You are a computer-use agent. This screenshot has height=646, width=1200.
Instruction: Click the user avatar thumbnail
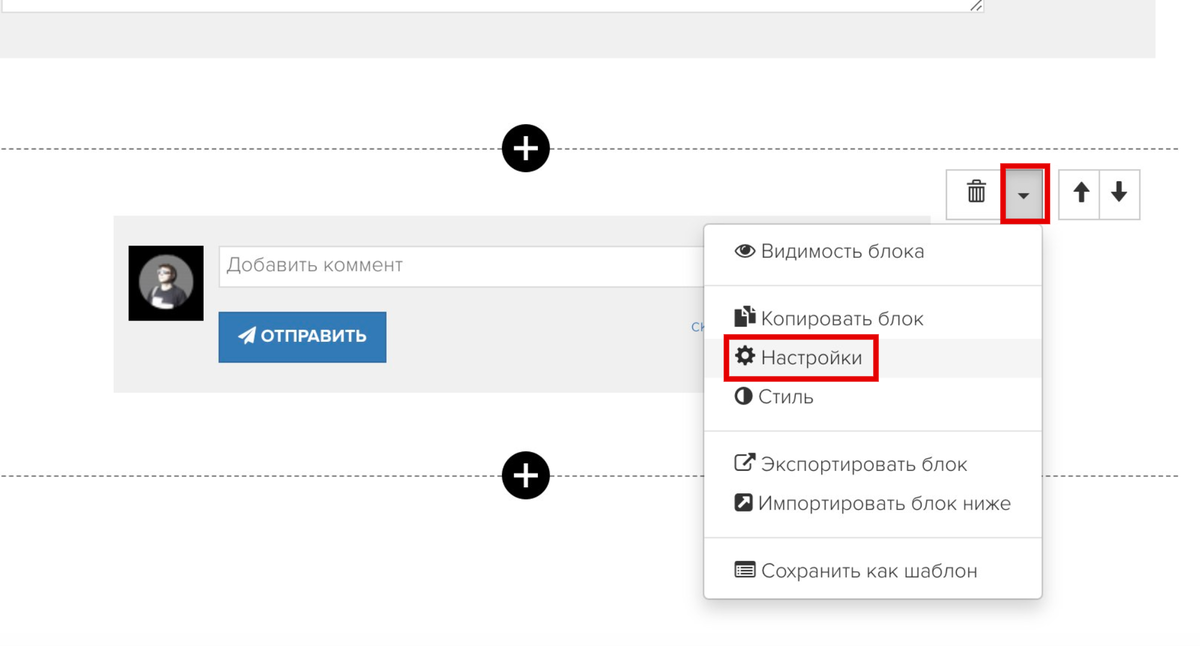coord(166,283)
